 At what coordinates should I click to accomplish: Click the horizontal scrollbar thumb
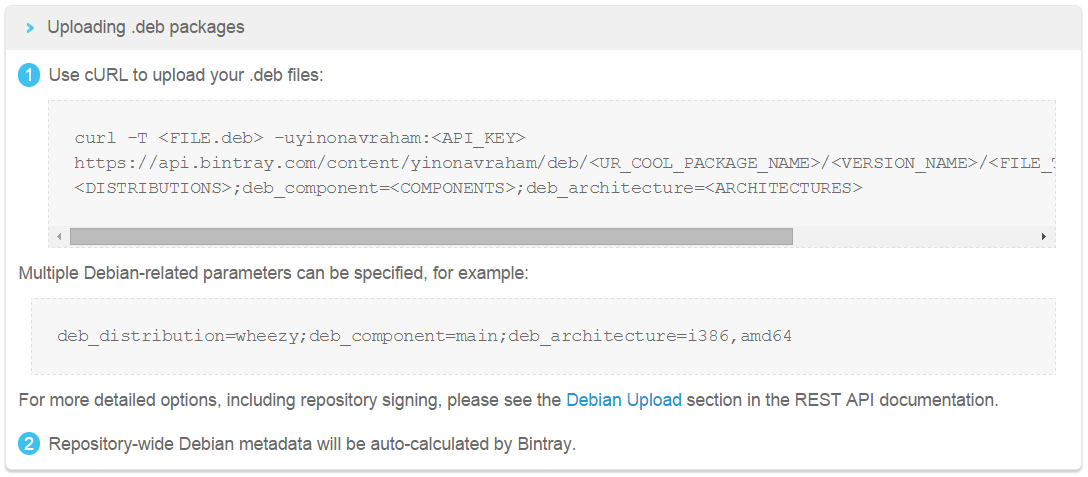[x=430, y=236]
